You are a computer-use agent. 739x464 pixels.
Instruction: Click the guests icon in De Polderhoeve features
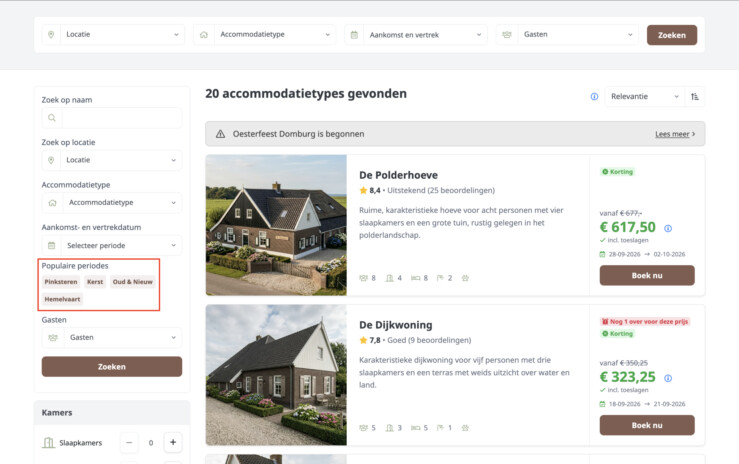[363, 278]
